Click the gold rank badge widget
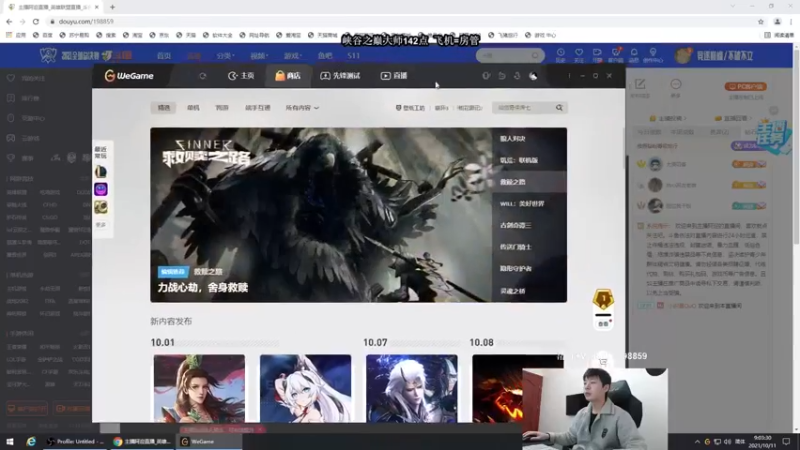This screenshot has width=800, height=450. 603,299
